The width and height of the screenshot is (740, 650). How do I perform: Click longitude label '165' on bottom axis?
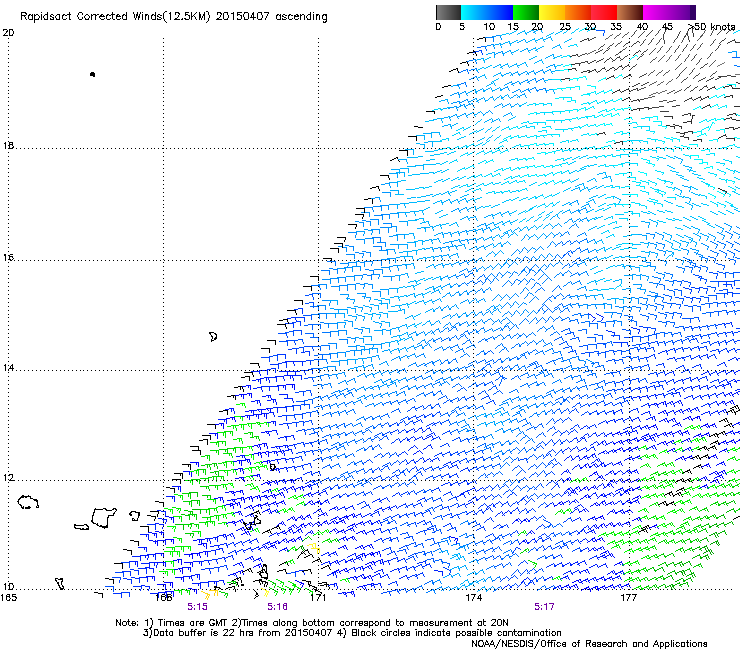click(9, 598)
